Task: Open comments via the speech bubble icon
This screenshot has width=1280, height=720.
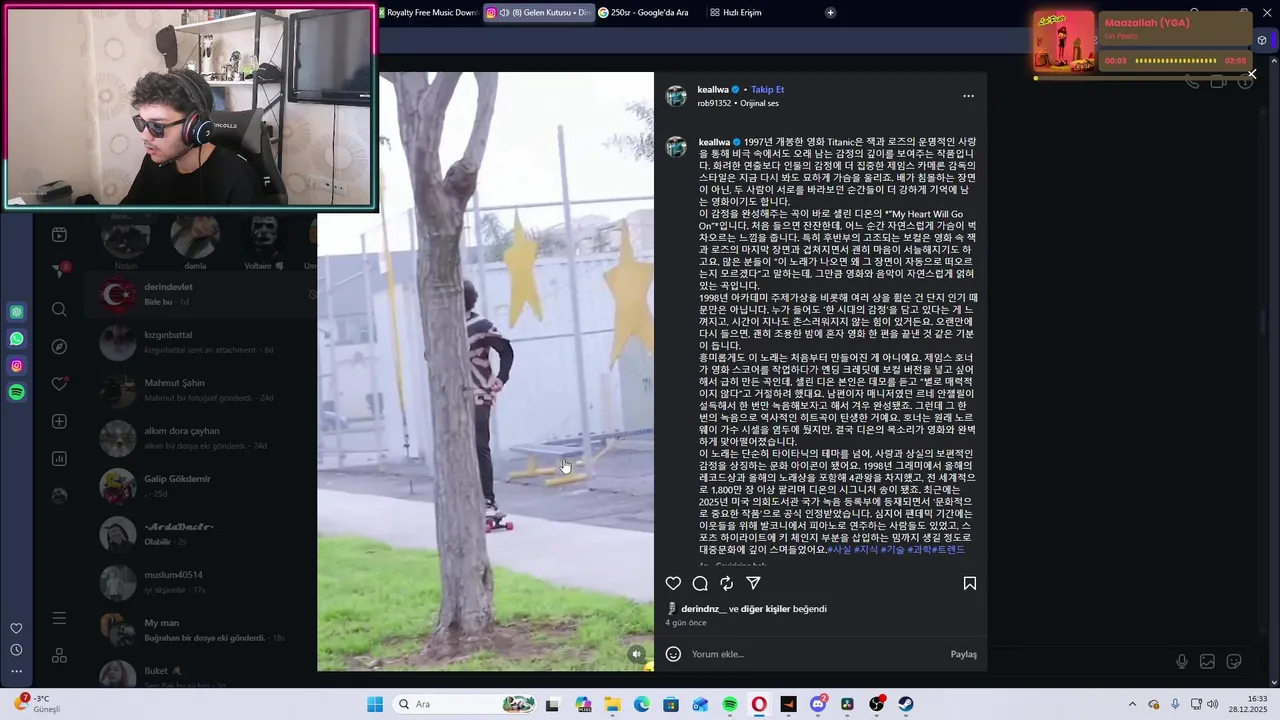Action: point(700,584)
